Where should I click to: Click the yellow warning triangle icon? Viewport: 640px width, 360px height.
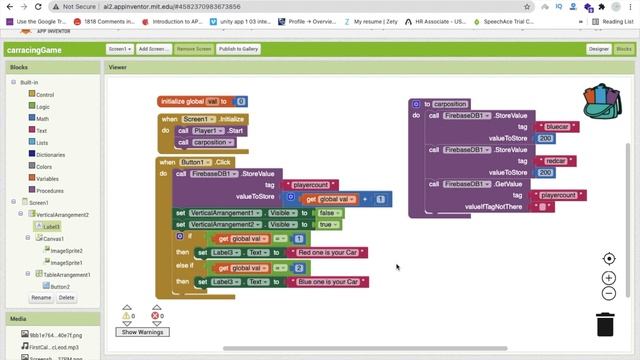coord(126,316)
